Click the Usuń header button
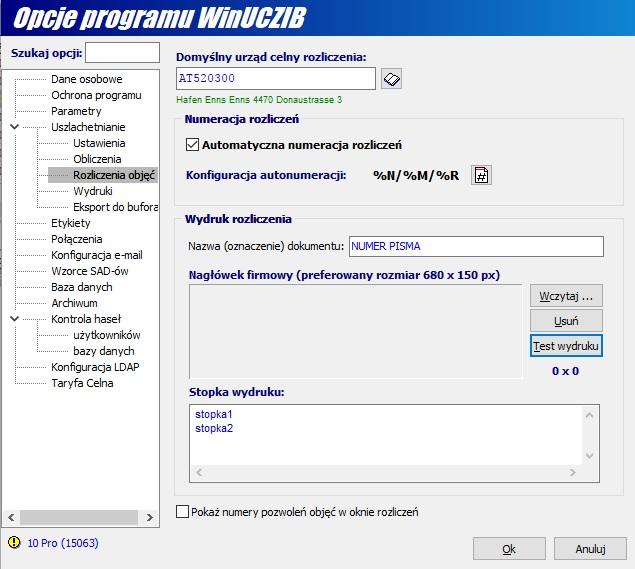The width and height of the screenshot is (635, 569). (x=566, y=321)
